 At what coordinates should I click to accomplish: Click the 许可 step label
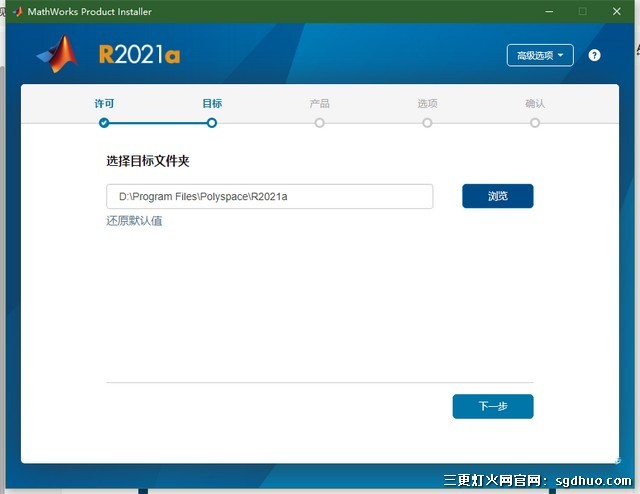104,104
